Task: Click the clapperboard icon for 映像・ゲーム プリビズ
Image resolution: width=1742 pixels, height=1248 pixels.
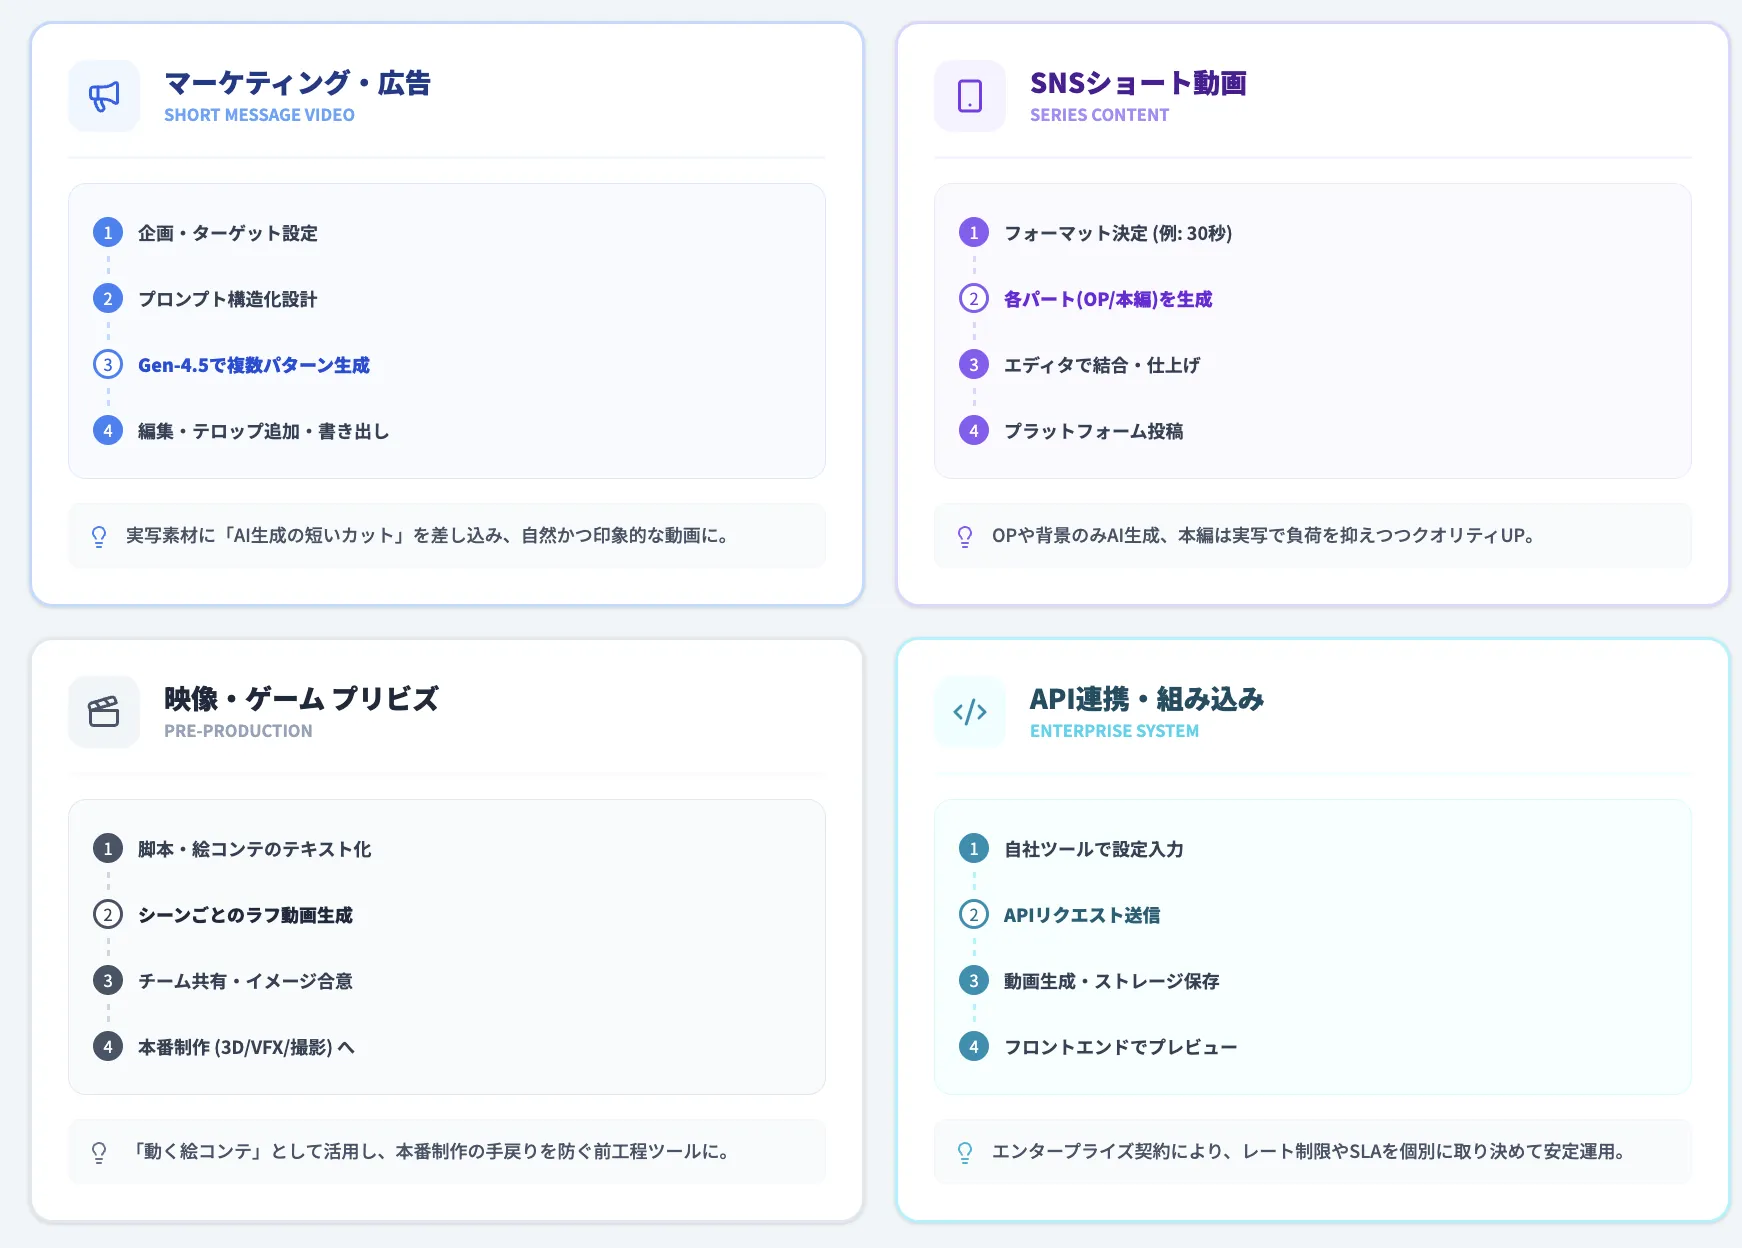Action: (x=103, y=711)
